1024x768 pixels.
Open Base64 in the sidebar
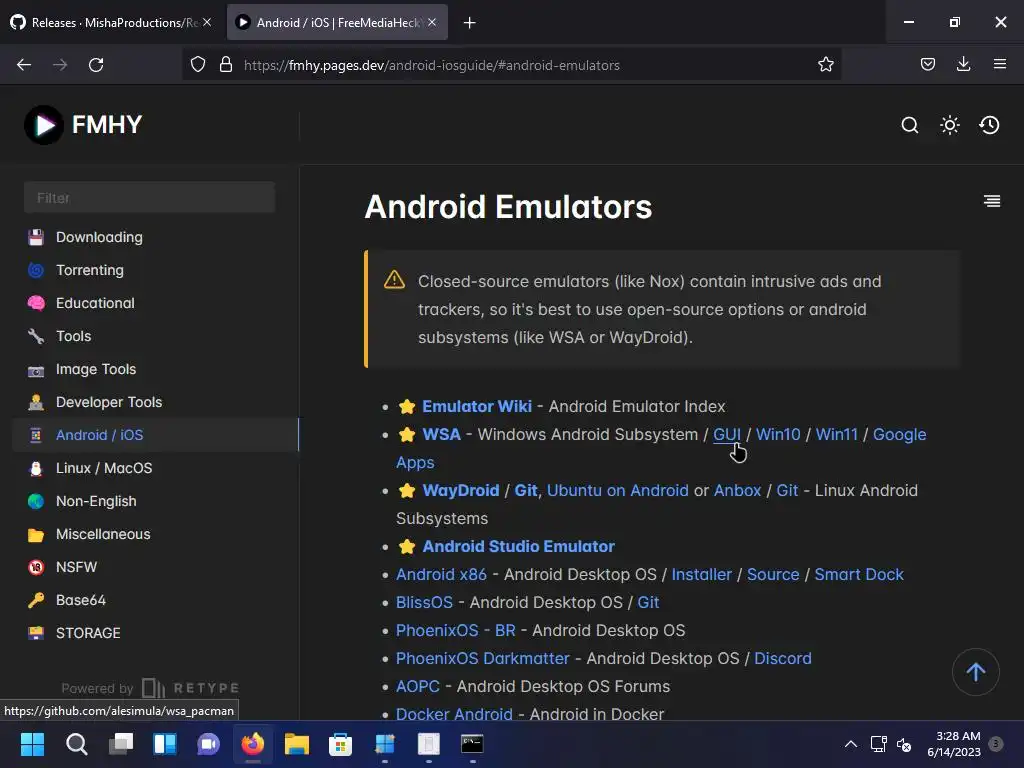click(x=80, y=600)
